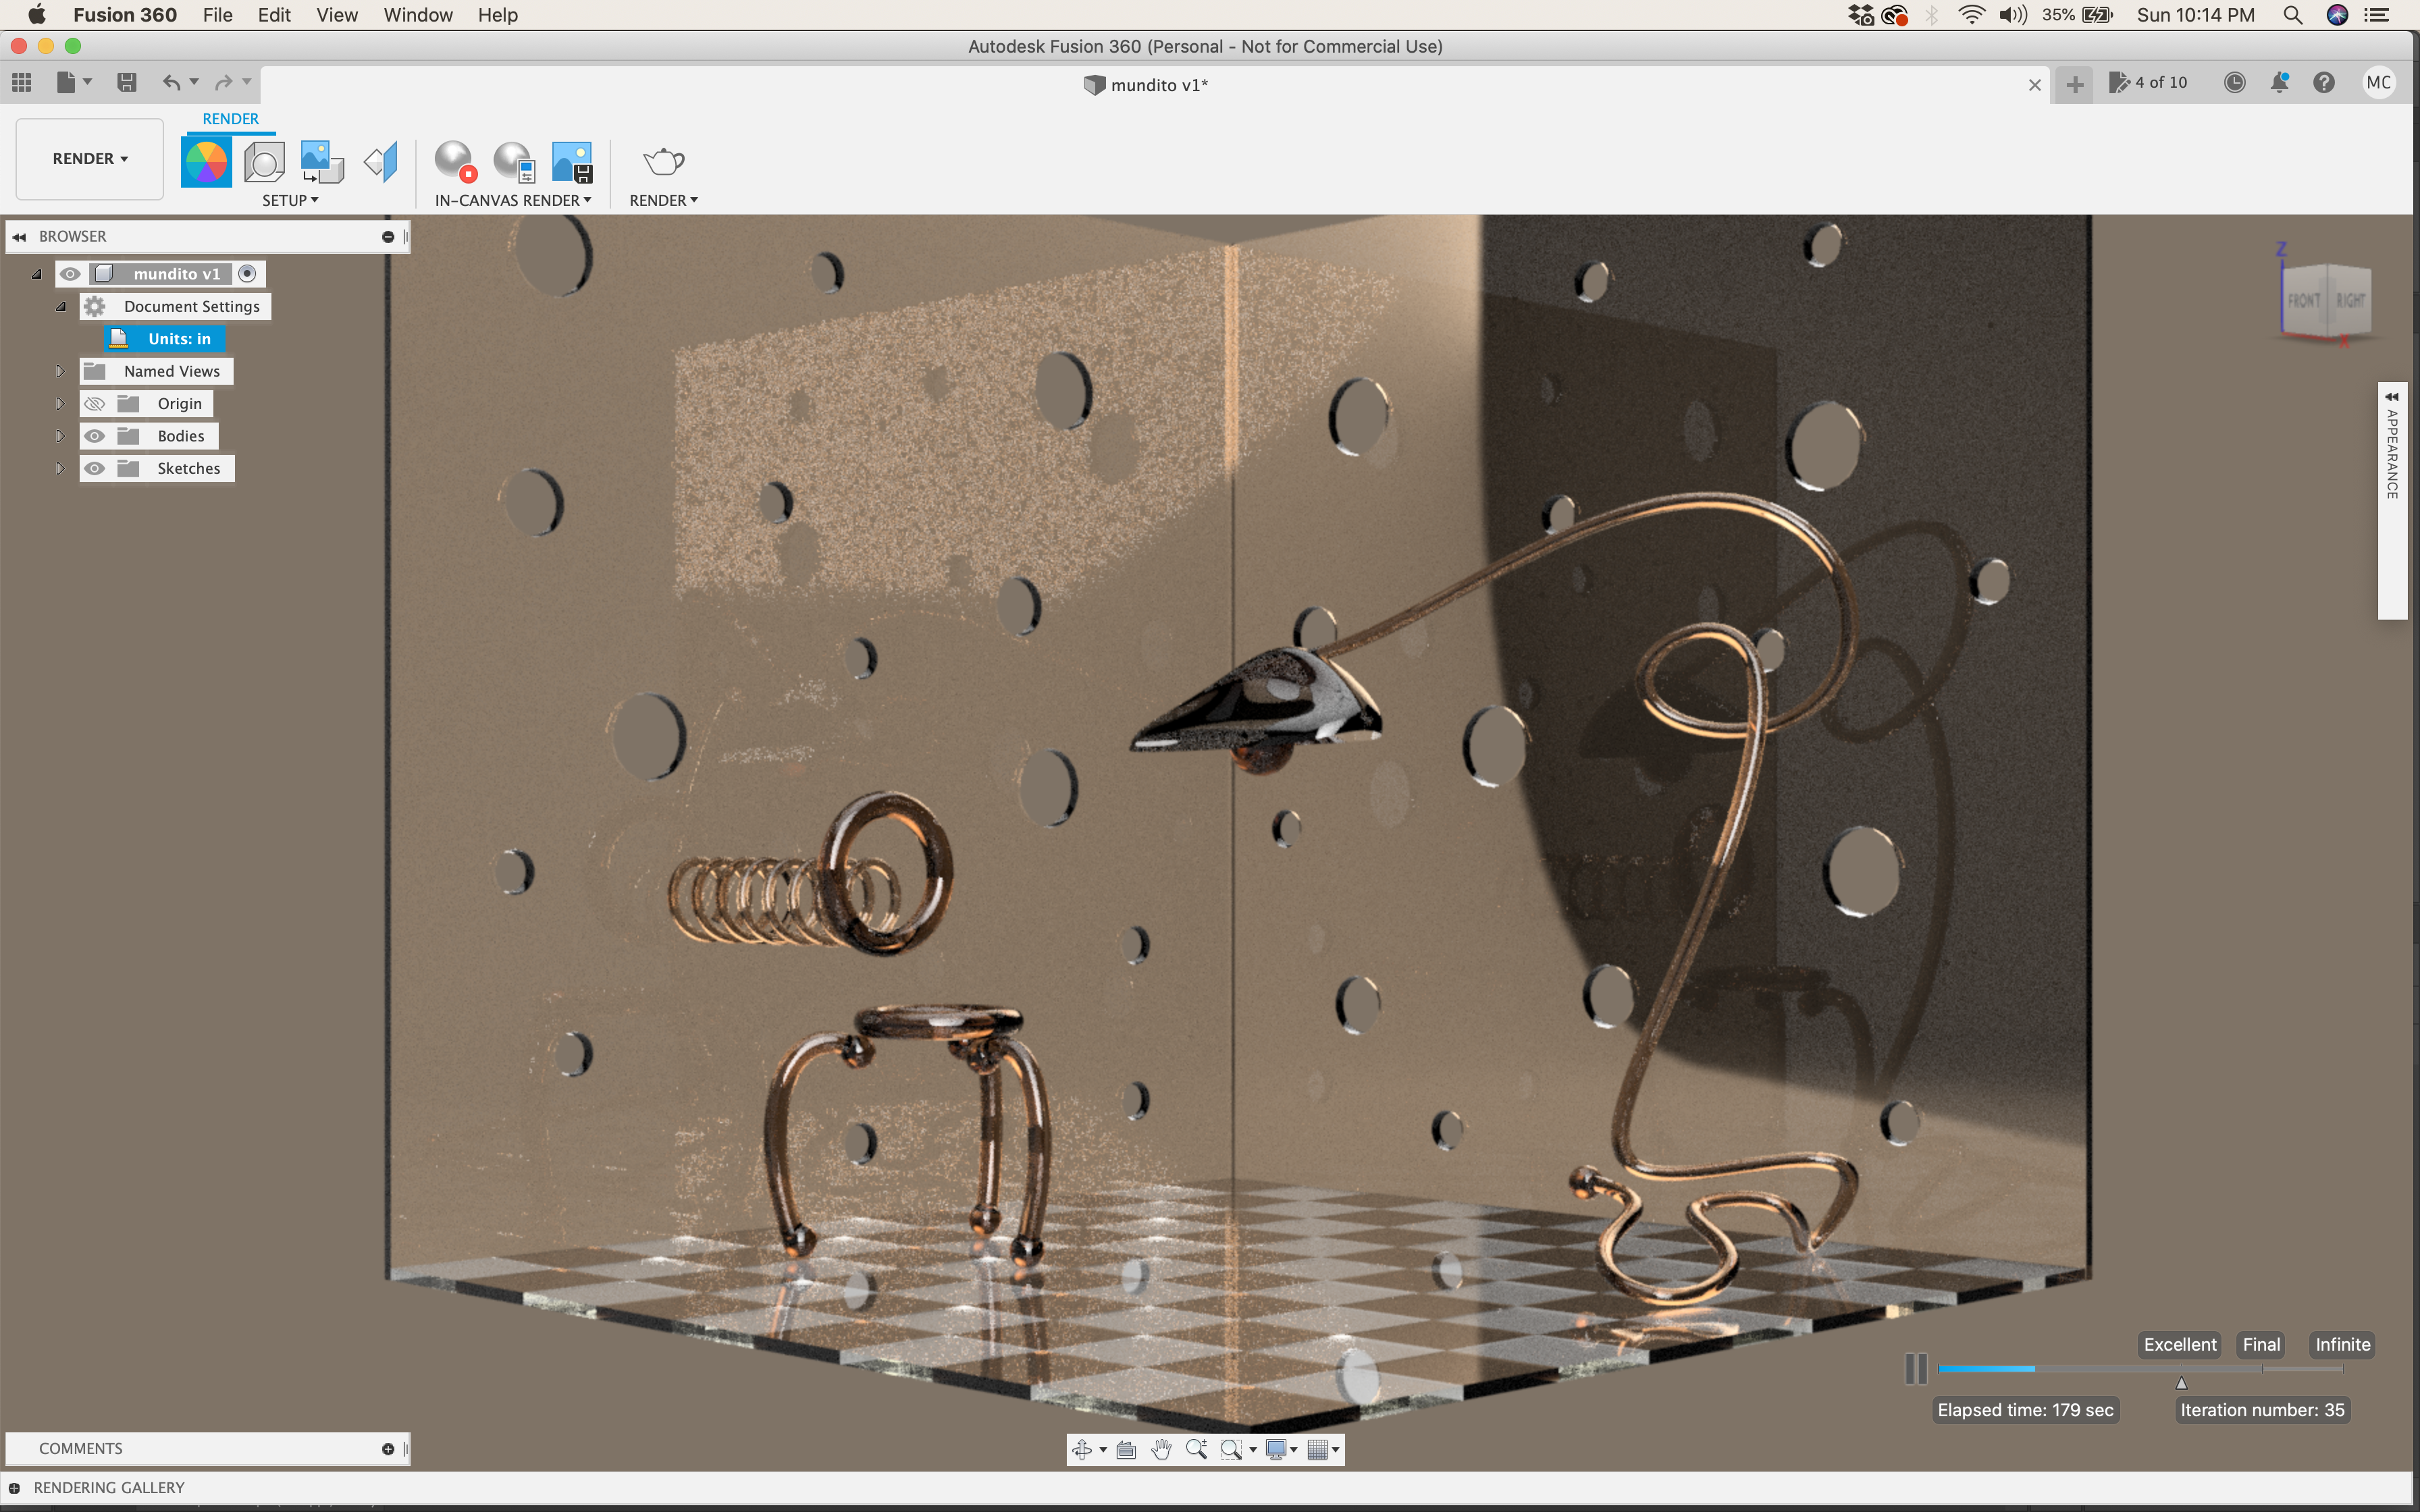Click the Decal tool icon
The height and width of the screenshot is (1512, 2420).
322,162
